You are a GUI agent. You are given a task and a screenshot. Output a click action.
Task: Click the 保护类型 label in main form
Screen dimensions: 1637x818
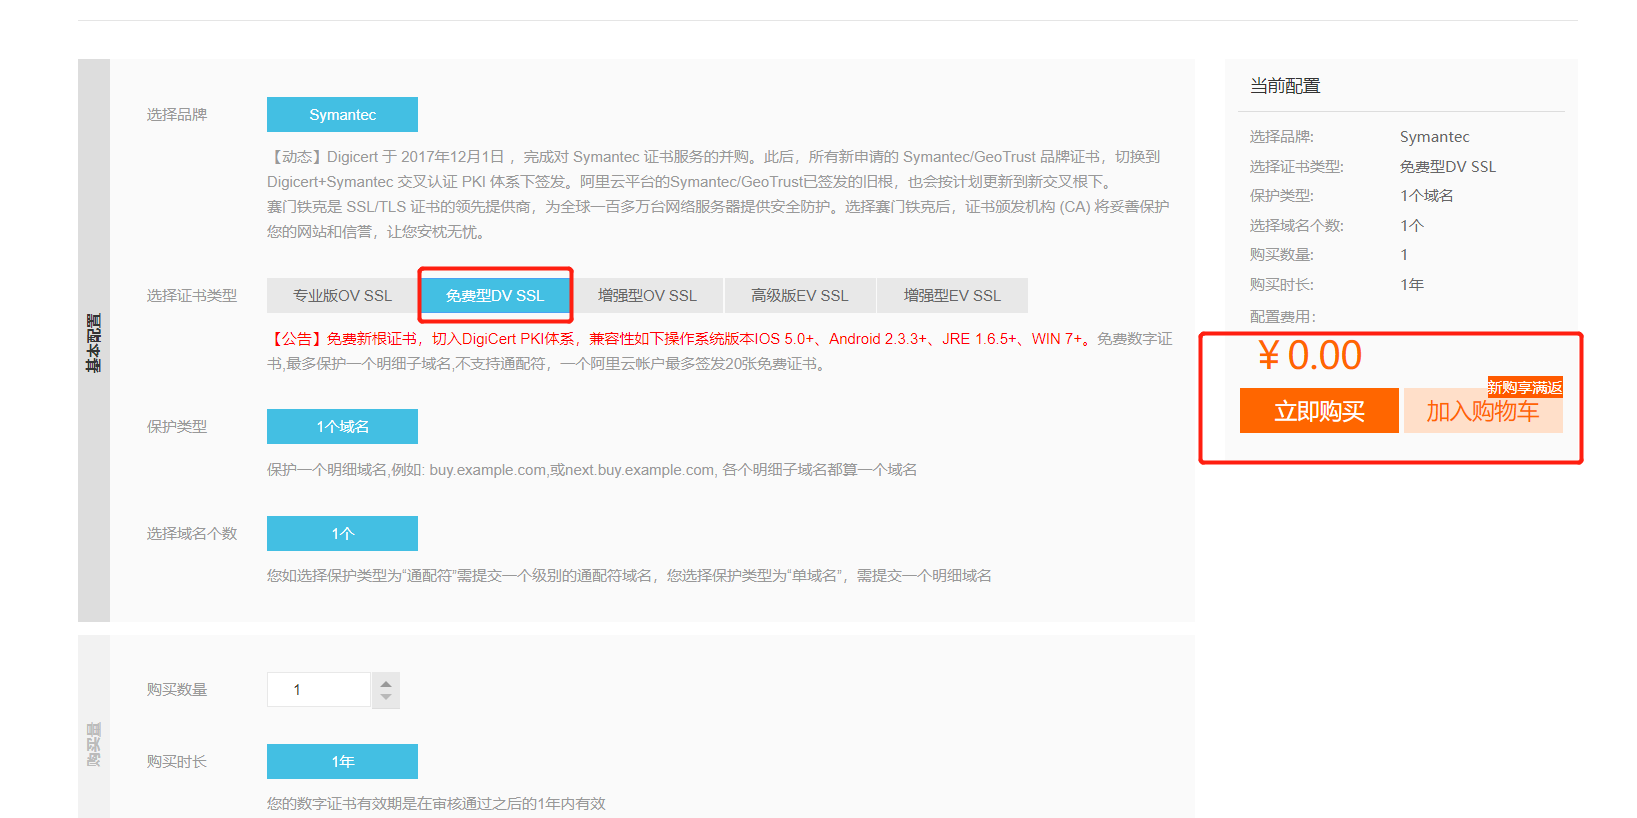point(177,427)
